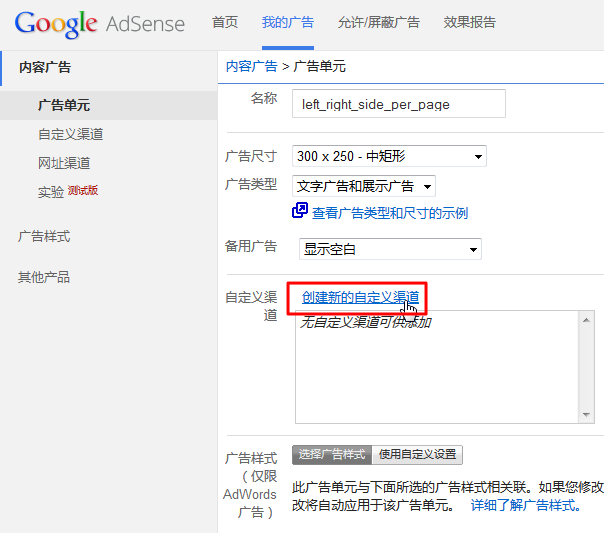The width and height of the screenshot is (604, 533).
Task: Open 其他产品 in the sidebar
Action: point(44,277)
